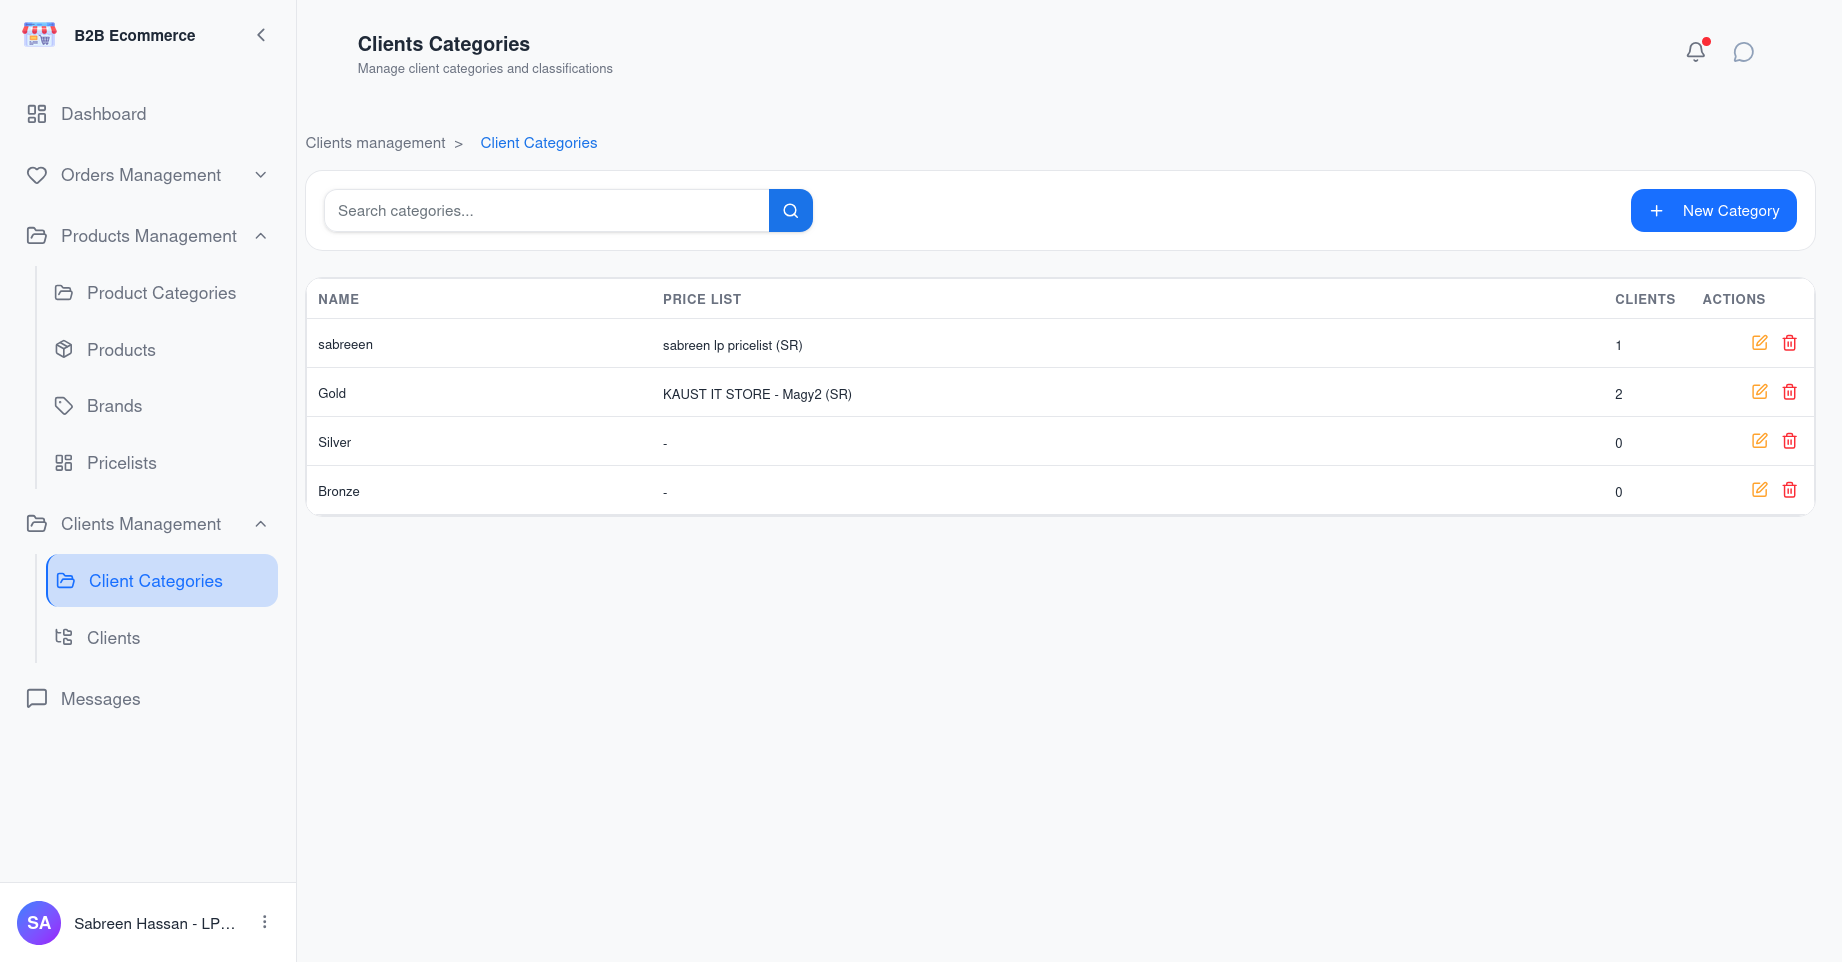Create a New Category
This screenshot has height=962, width=1842.
(1714, 211)
